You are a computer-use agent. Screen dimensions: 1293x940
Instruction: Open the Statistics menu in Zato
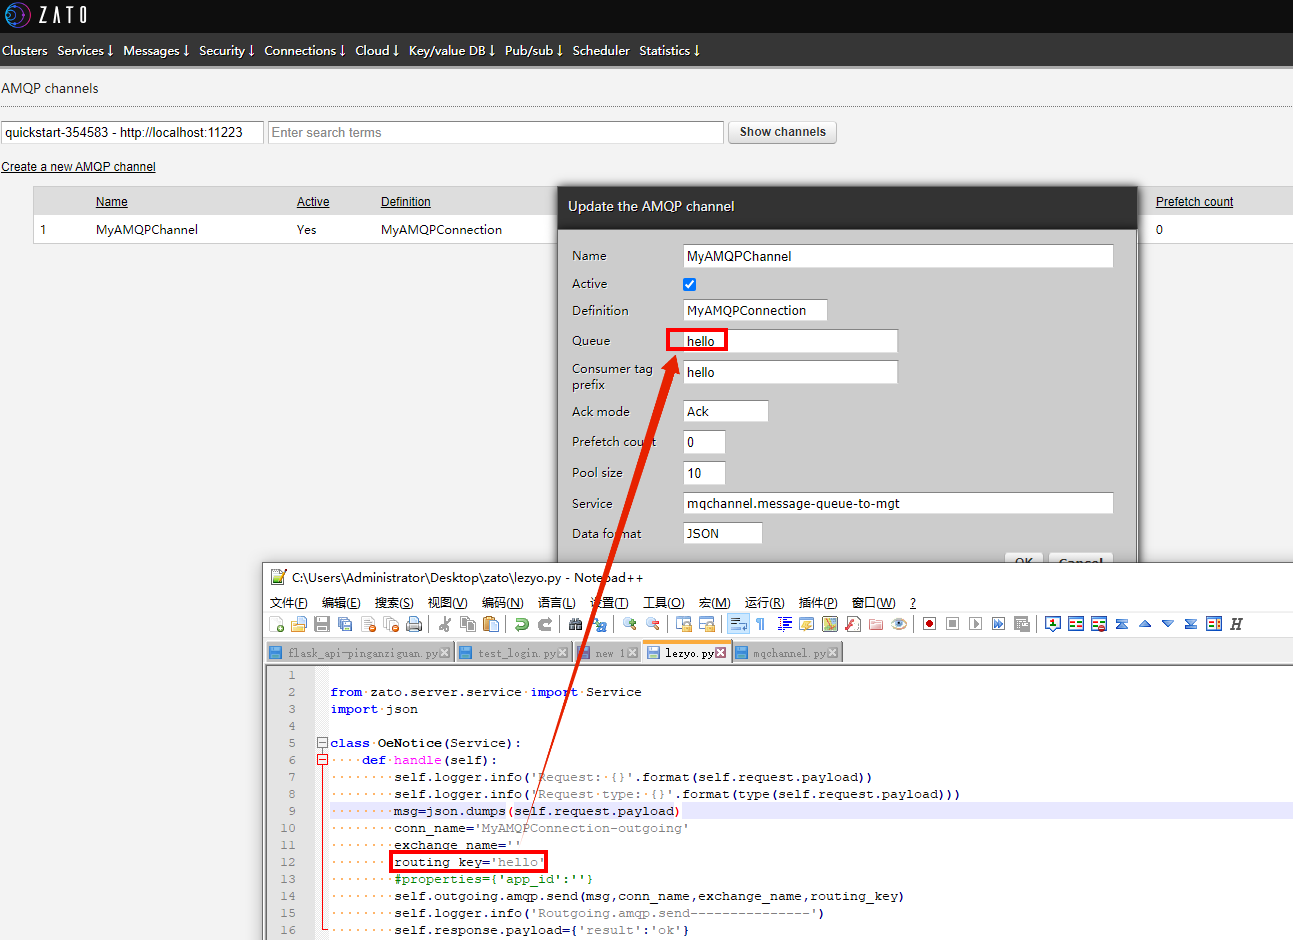click(x=669, y=50)
